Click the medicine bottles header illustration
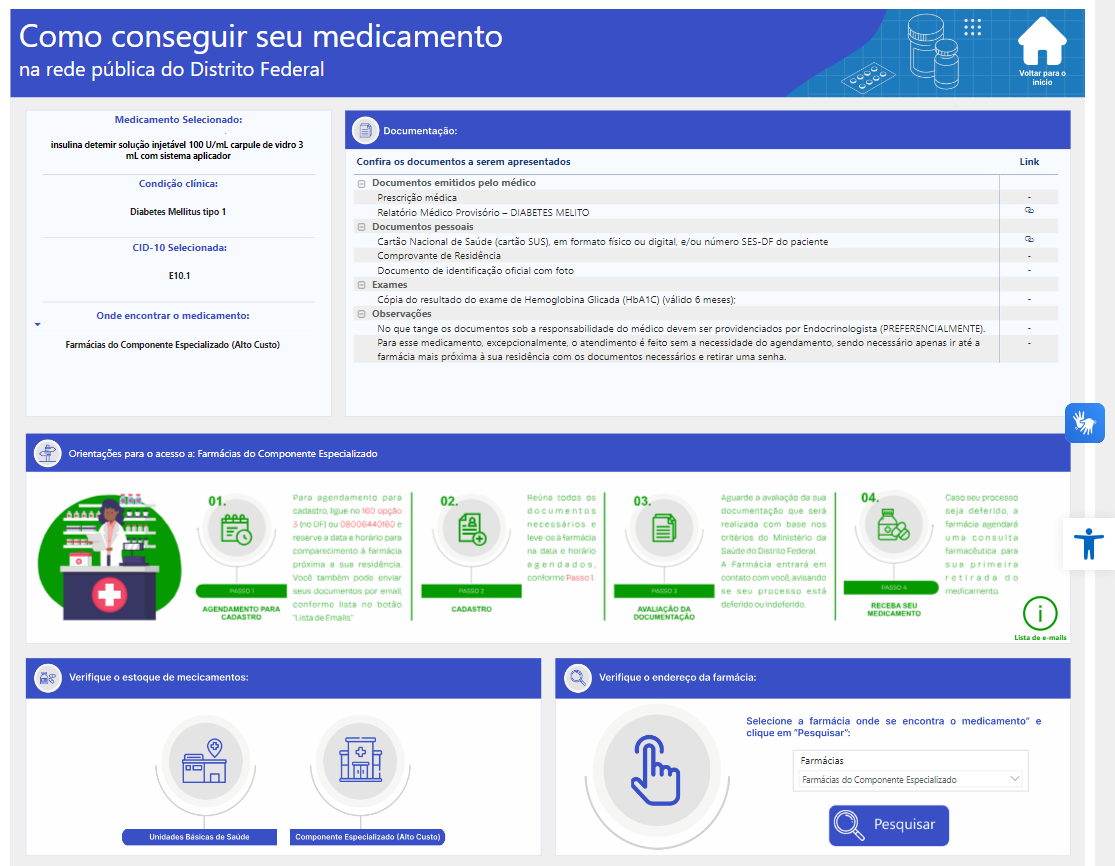Image resolution: width=1115 pixels, height=866 pixels. [x=933, y=51]
